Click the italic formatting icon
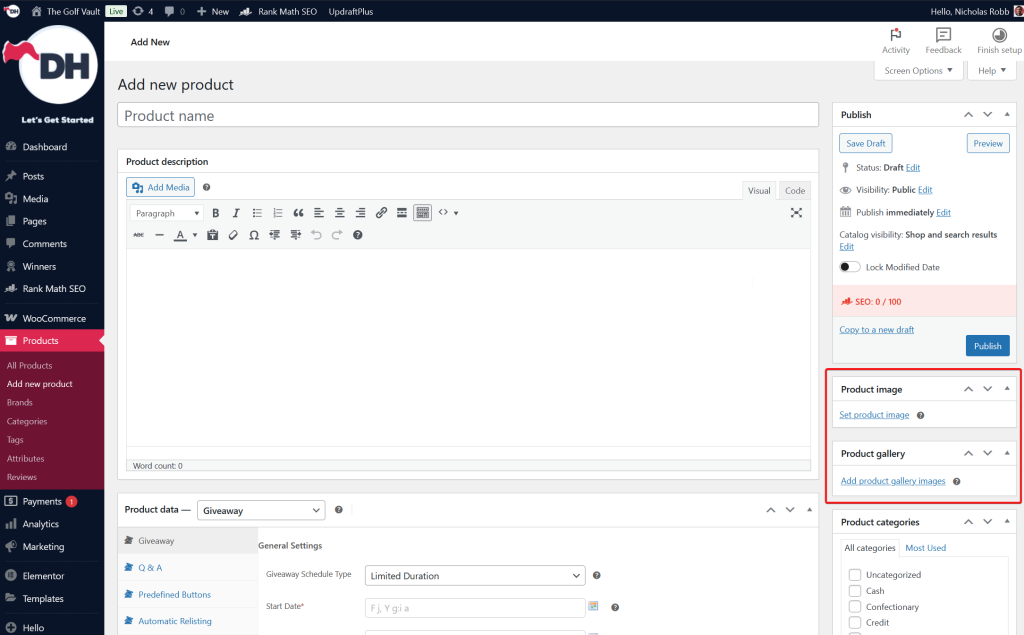Screen dimensions: 1024x635 point(236,213)
